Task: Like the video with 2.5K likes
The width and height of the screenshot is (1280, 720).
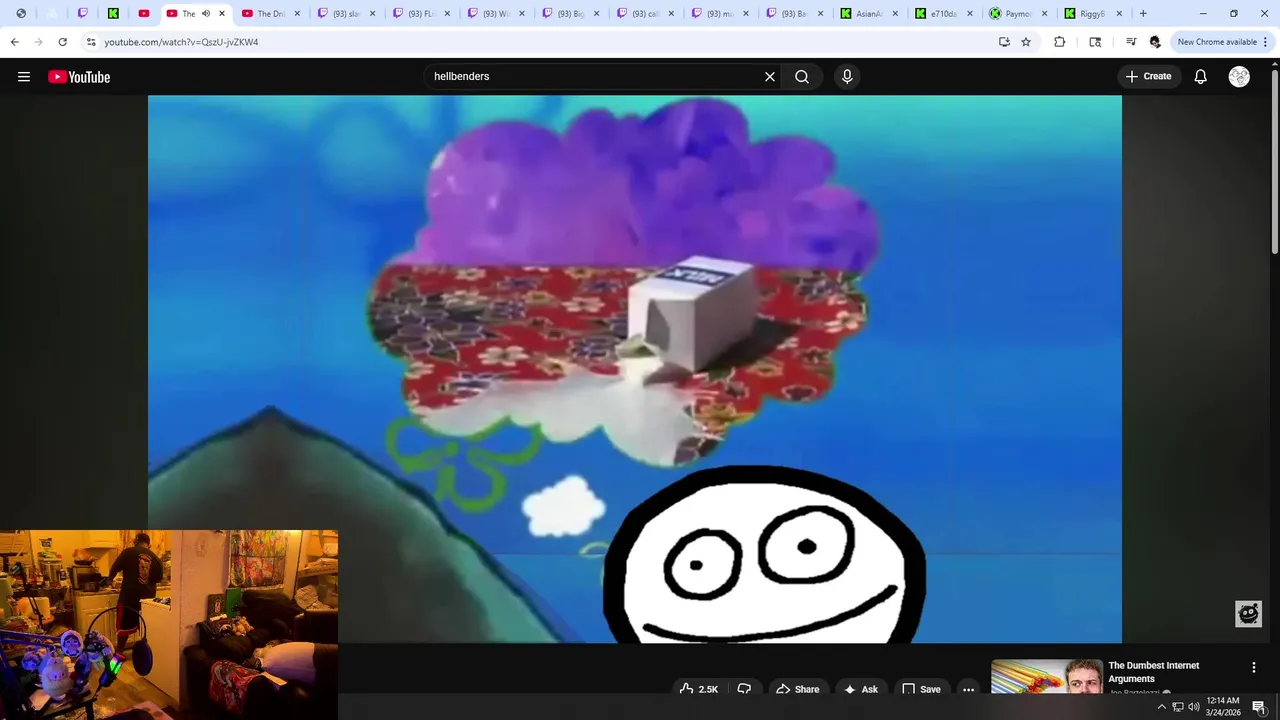Action: [x=699, y=689]
